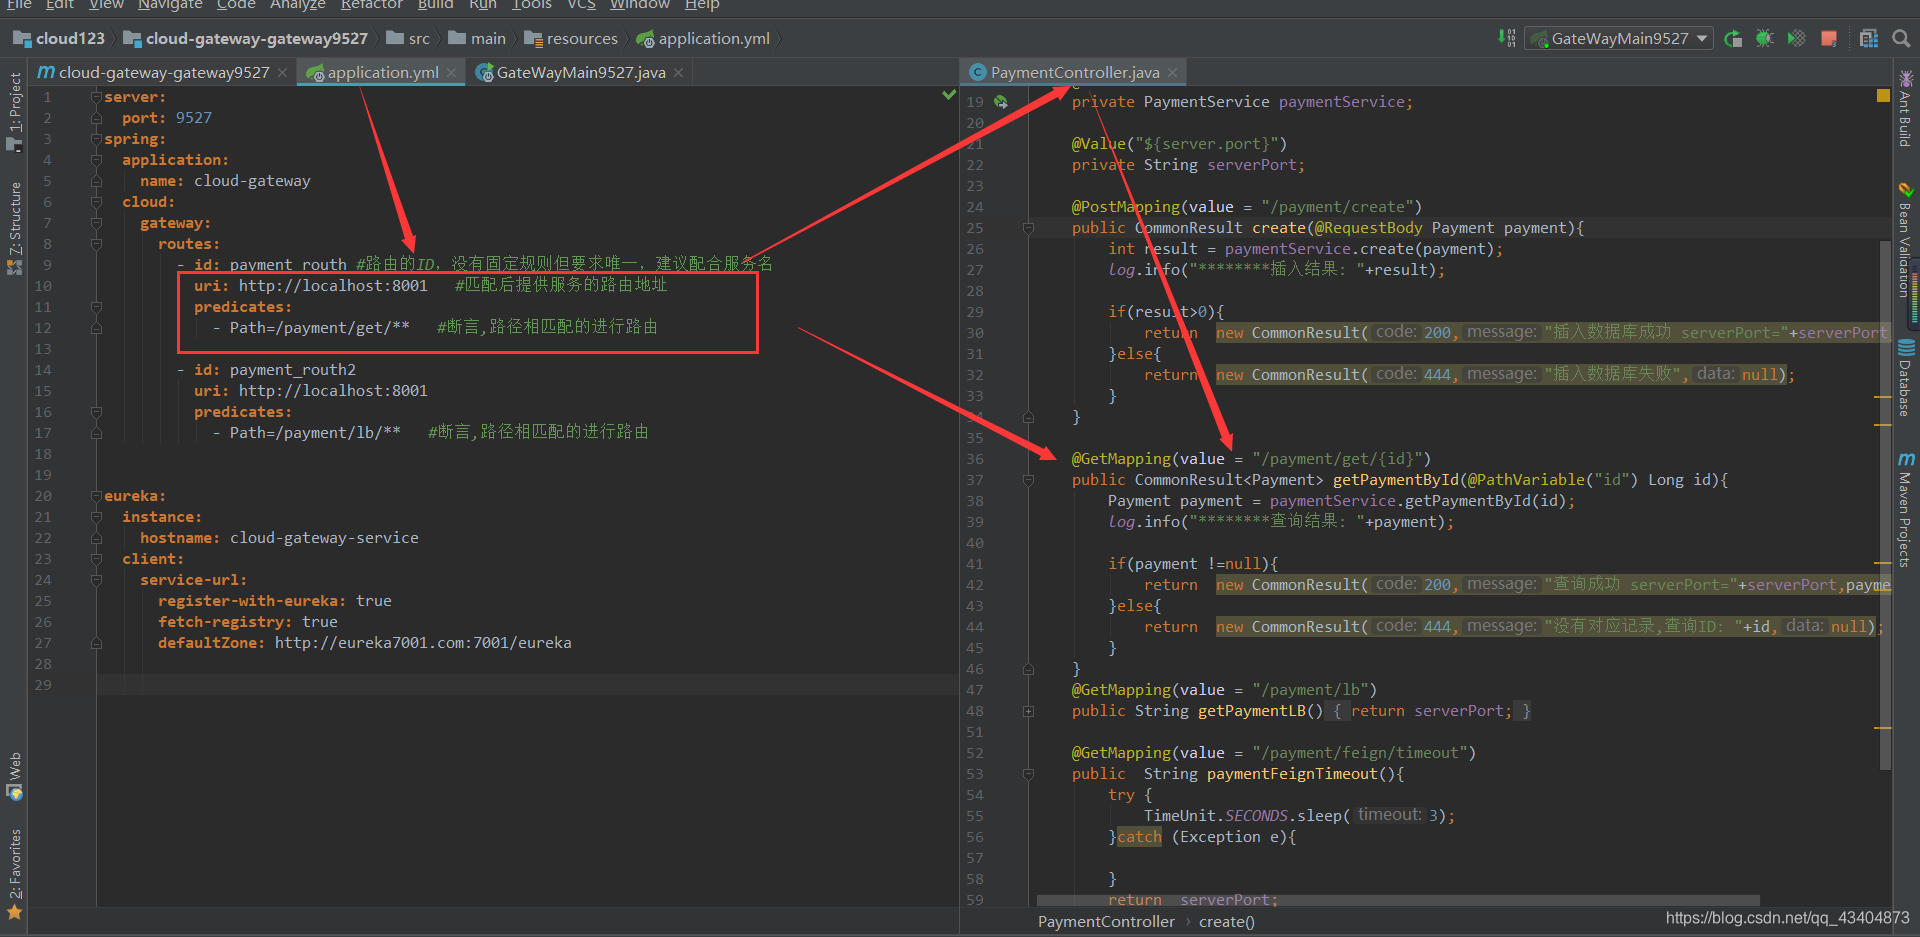Click the main breadcrumb folder
Viewport: 1920px width, 937px height.
[x=477, y=38]
